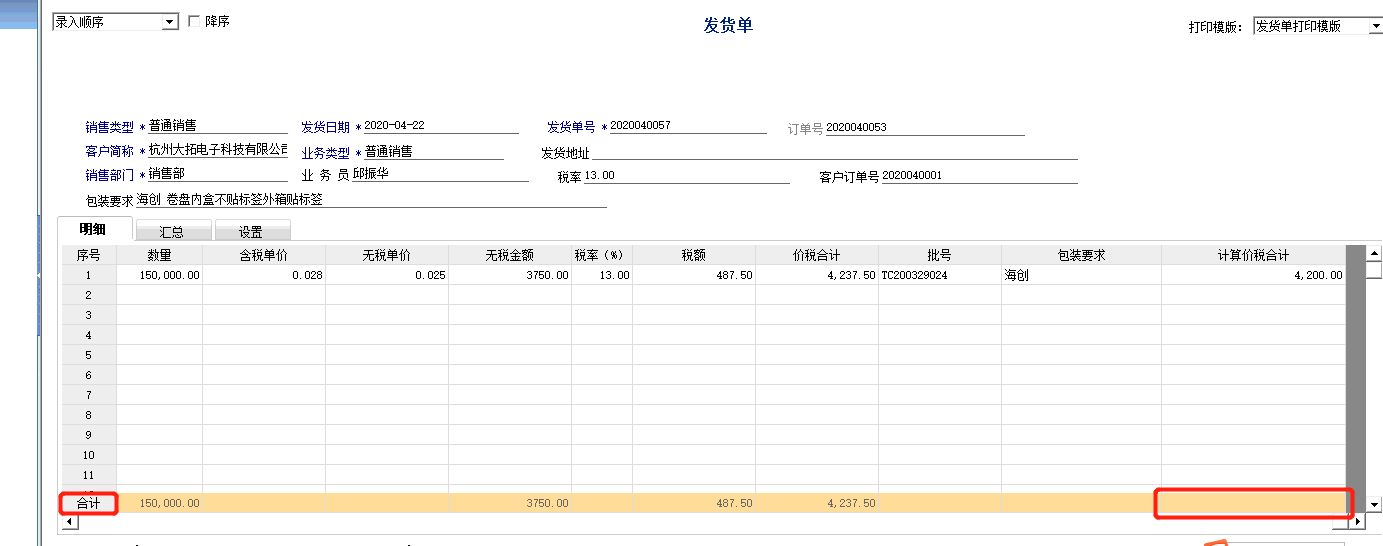Click totals row tax 487.50
The image size is (1383, 546).
pyautogui.click(x=694, y=503)
